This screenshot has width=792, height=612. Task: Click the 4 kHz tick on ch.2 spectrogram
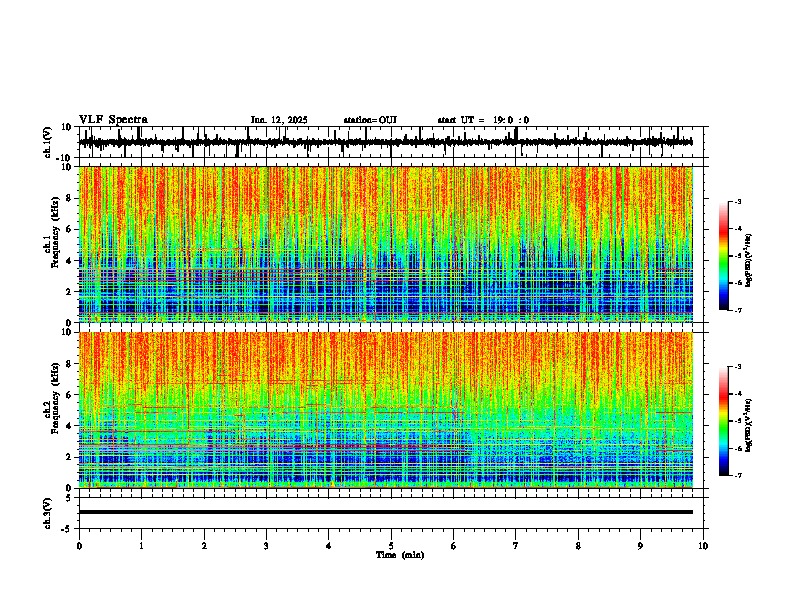pyautogui.click(x=69, y=426)
